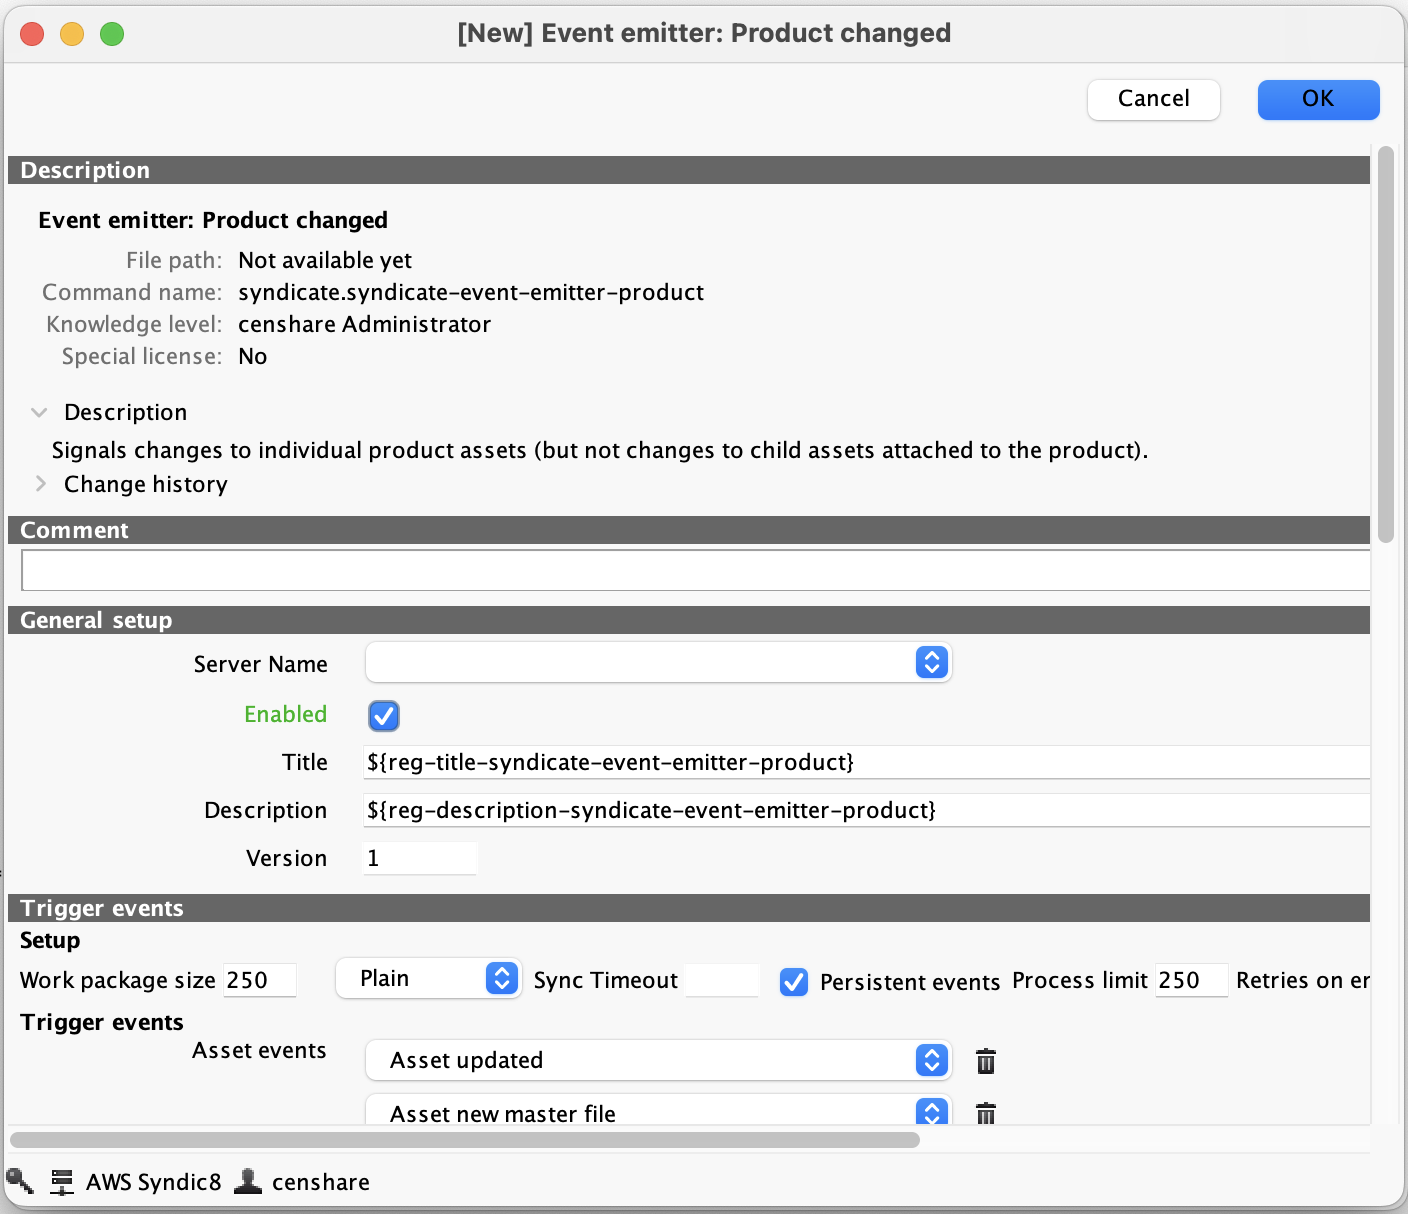Open the Server Name dropdown
The width and height of the screenshot is (1408, 1214).
[x=658, y=662]
